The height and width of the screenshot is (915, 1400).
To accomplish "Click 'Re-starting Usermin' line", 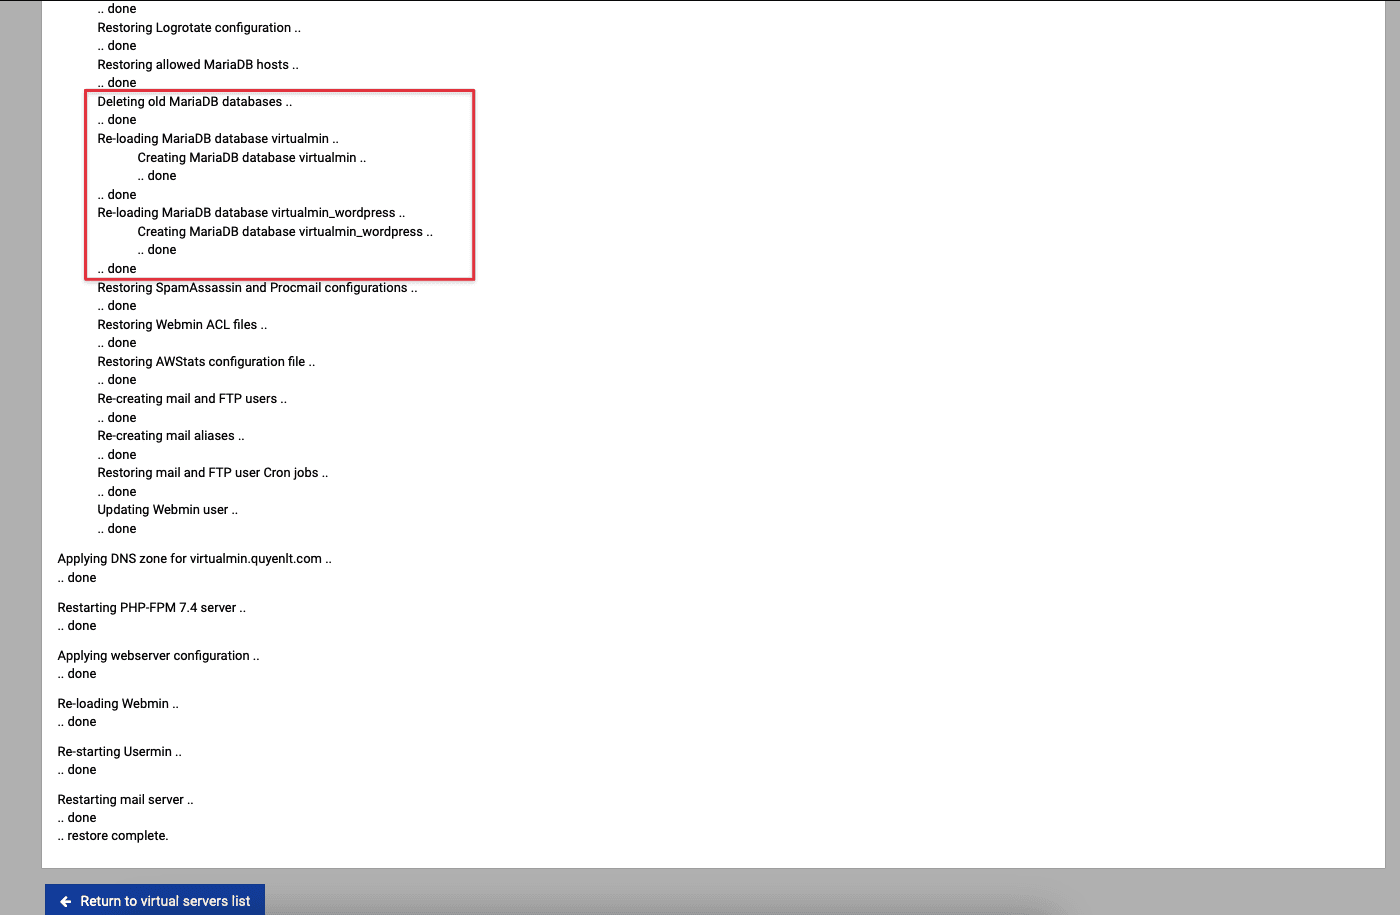I will click(119, 751).
